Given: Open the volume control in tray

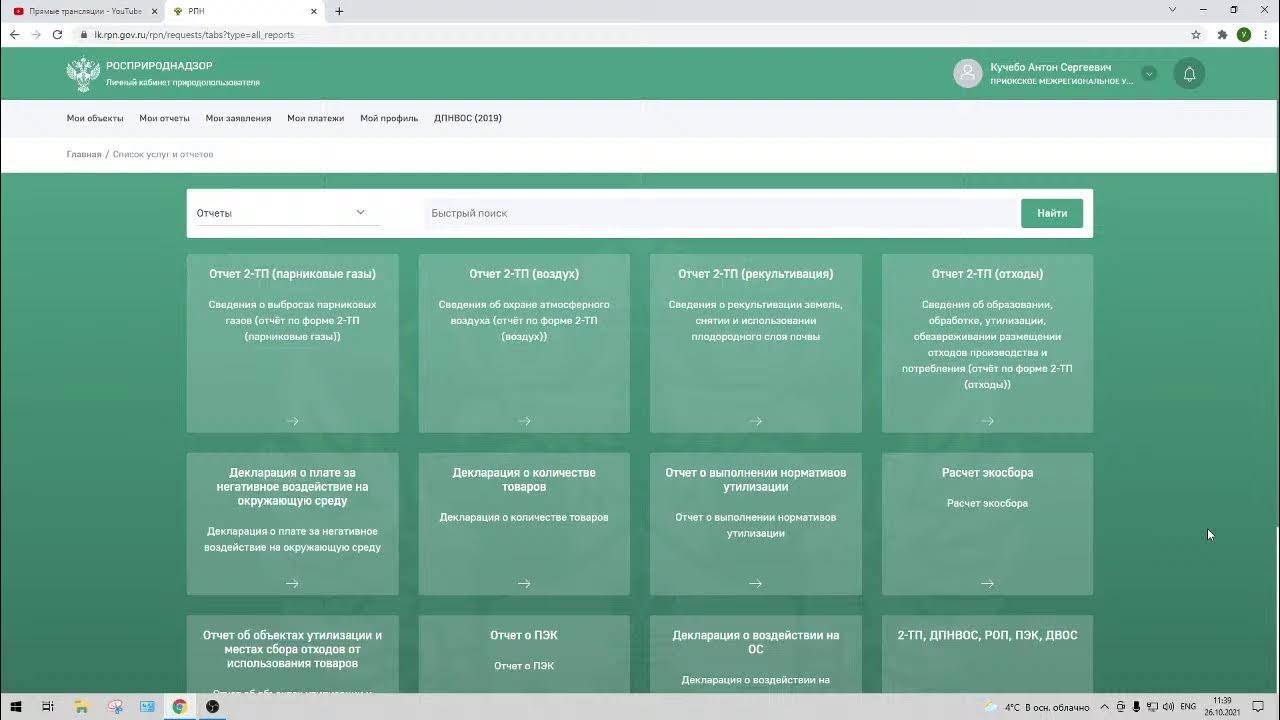Looking at the screenshot, I should (1169, 707).
